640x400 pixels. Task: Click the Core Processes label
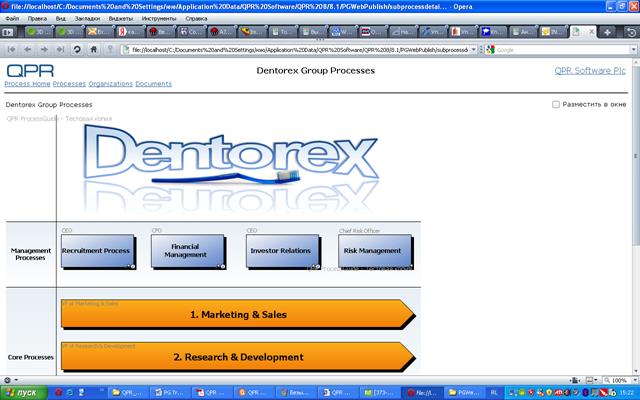pyautogui.click(x=31, y=357)
